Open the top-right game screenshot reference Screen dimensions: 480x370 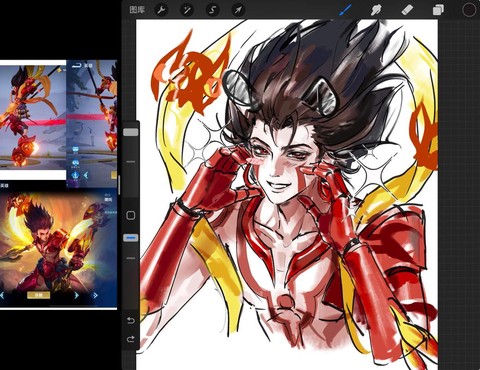click(92, 123)
